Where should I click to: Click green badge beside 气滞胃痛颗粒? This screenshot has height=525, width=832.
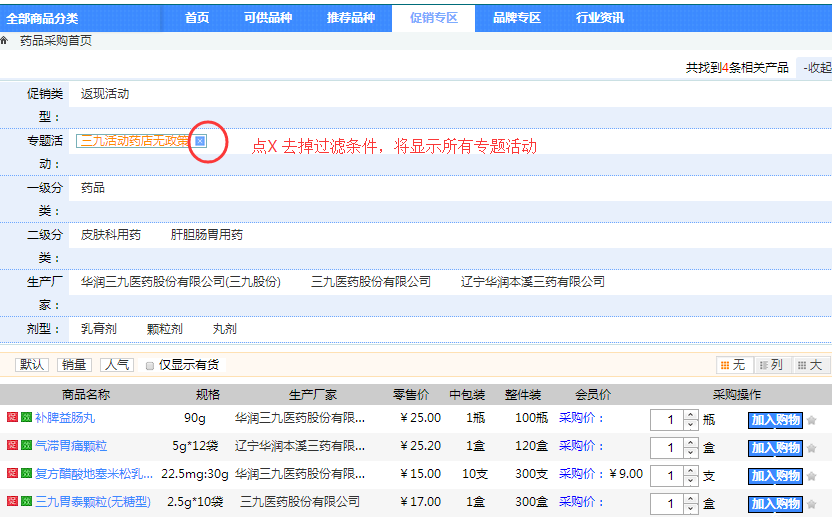click(x=27, y=445)
